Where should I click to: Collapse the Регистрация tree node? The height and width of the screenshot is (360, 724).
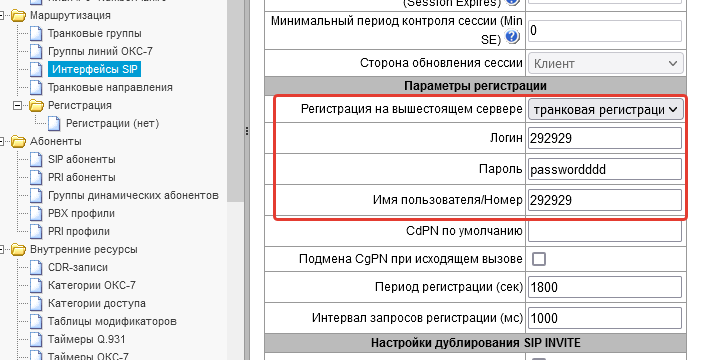[18, 106]
